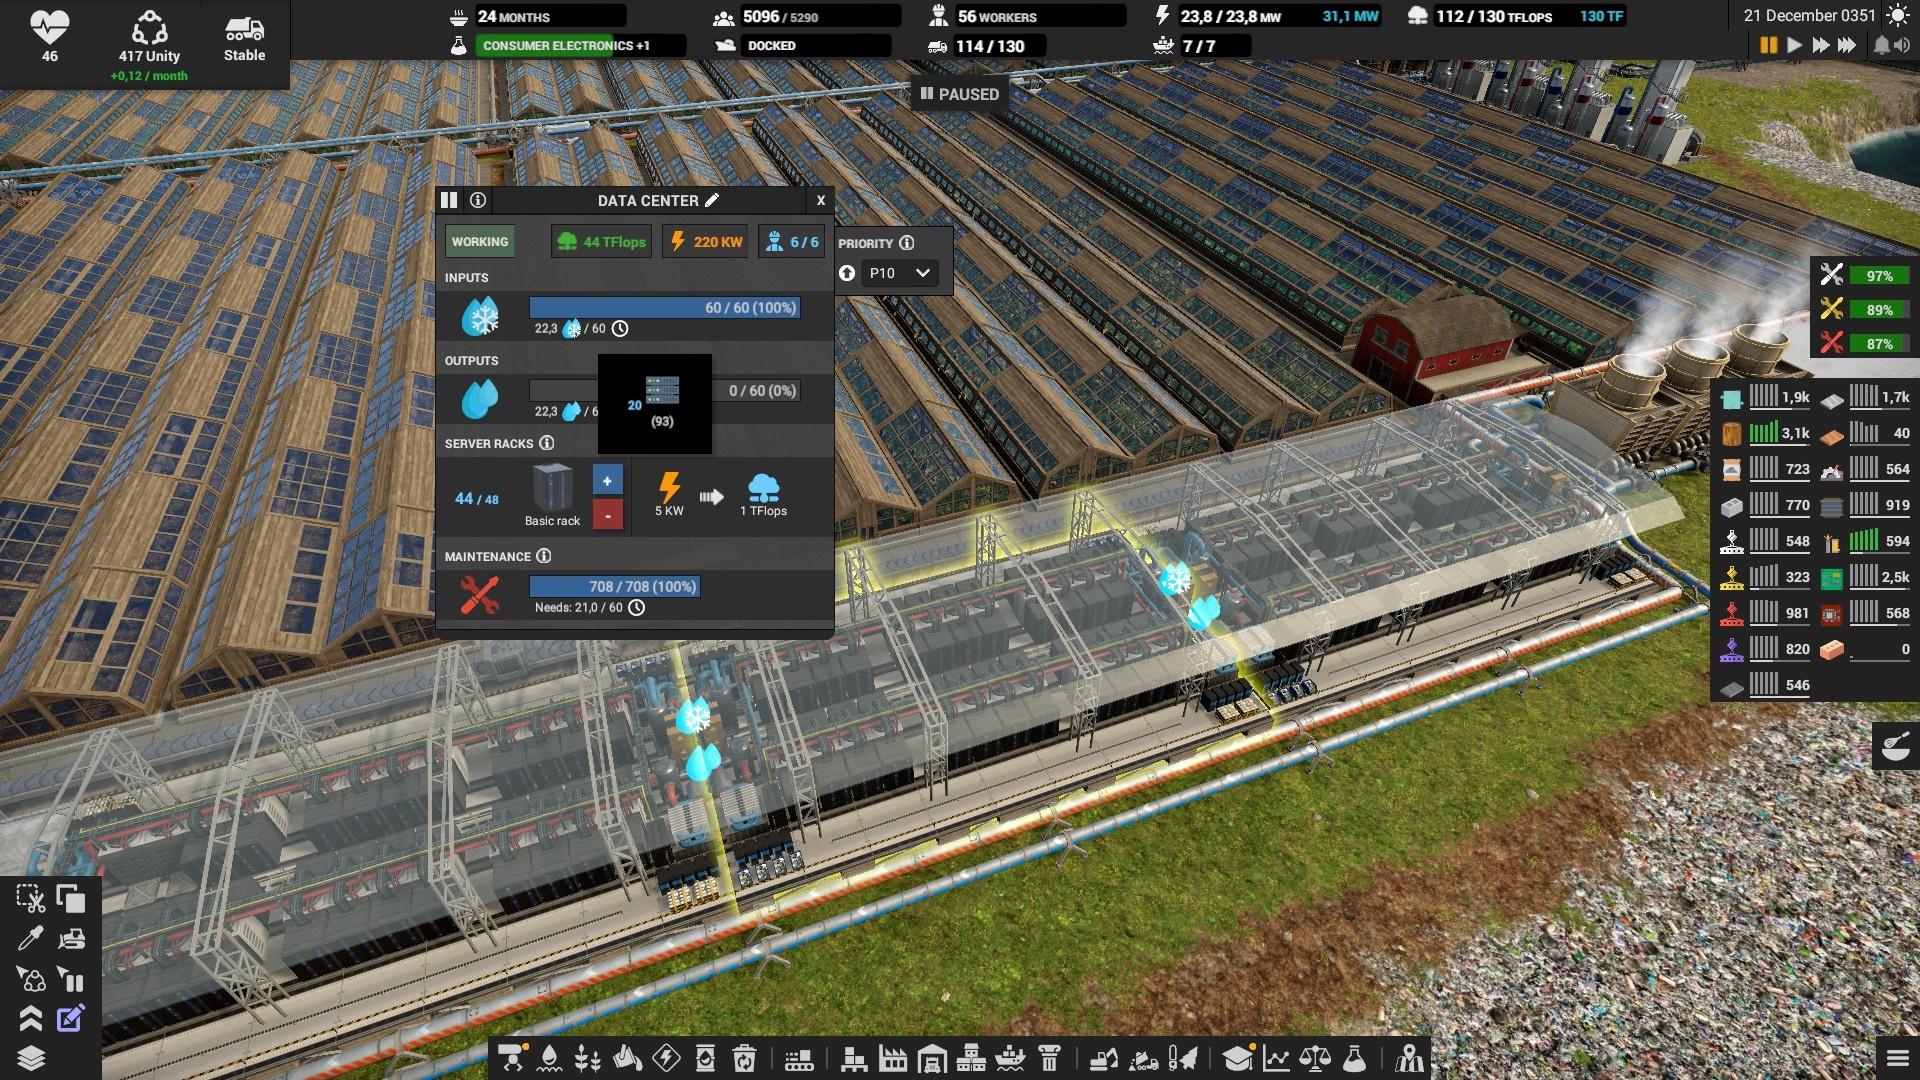
Task: Click the cut selection tool
Action: pos(30,899)
